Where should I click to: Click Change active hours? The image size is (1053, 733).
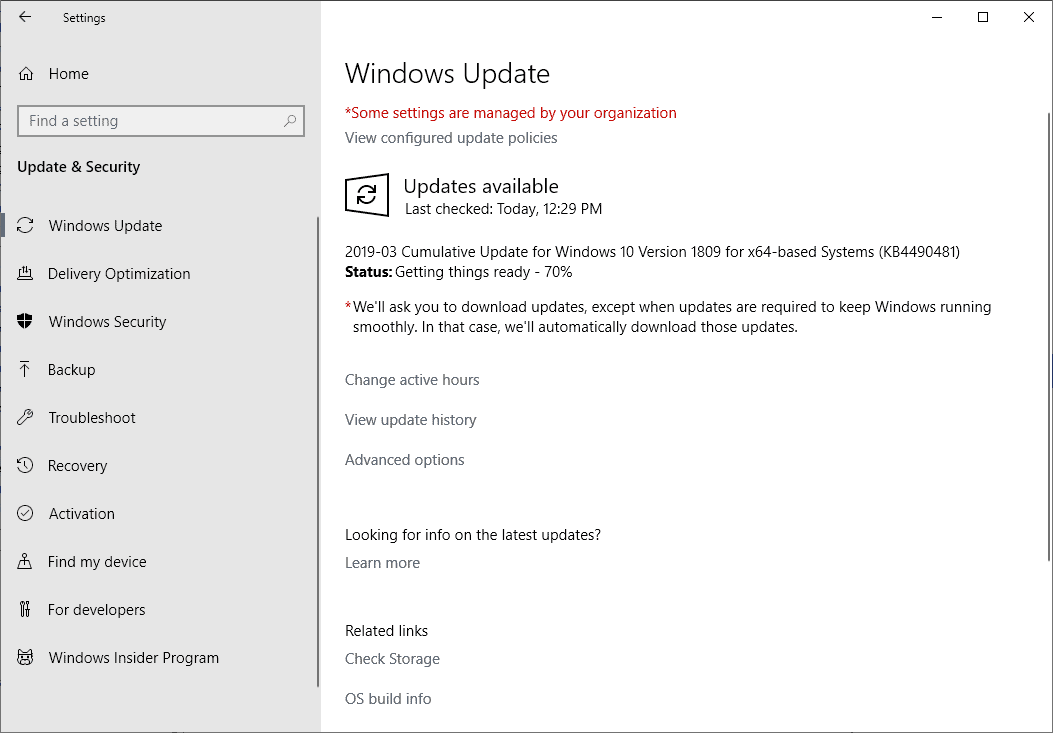[x=412, y=379]
